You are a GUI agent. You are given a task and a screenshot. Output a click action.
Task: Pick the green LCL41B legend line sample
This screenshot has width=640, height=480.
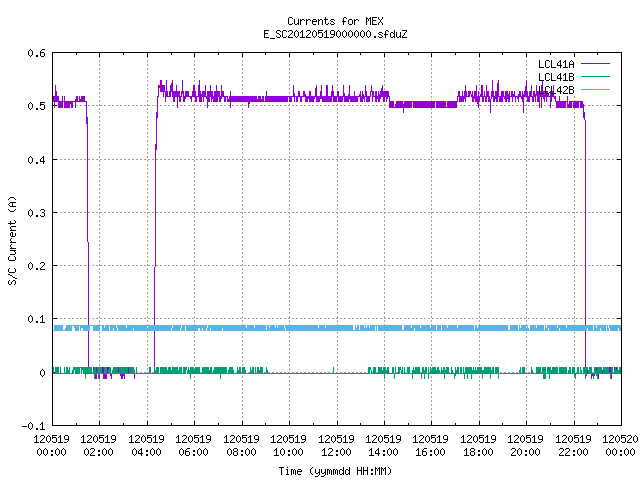[595, 76]
